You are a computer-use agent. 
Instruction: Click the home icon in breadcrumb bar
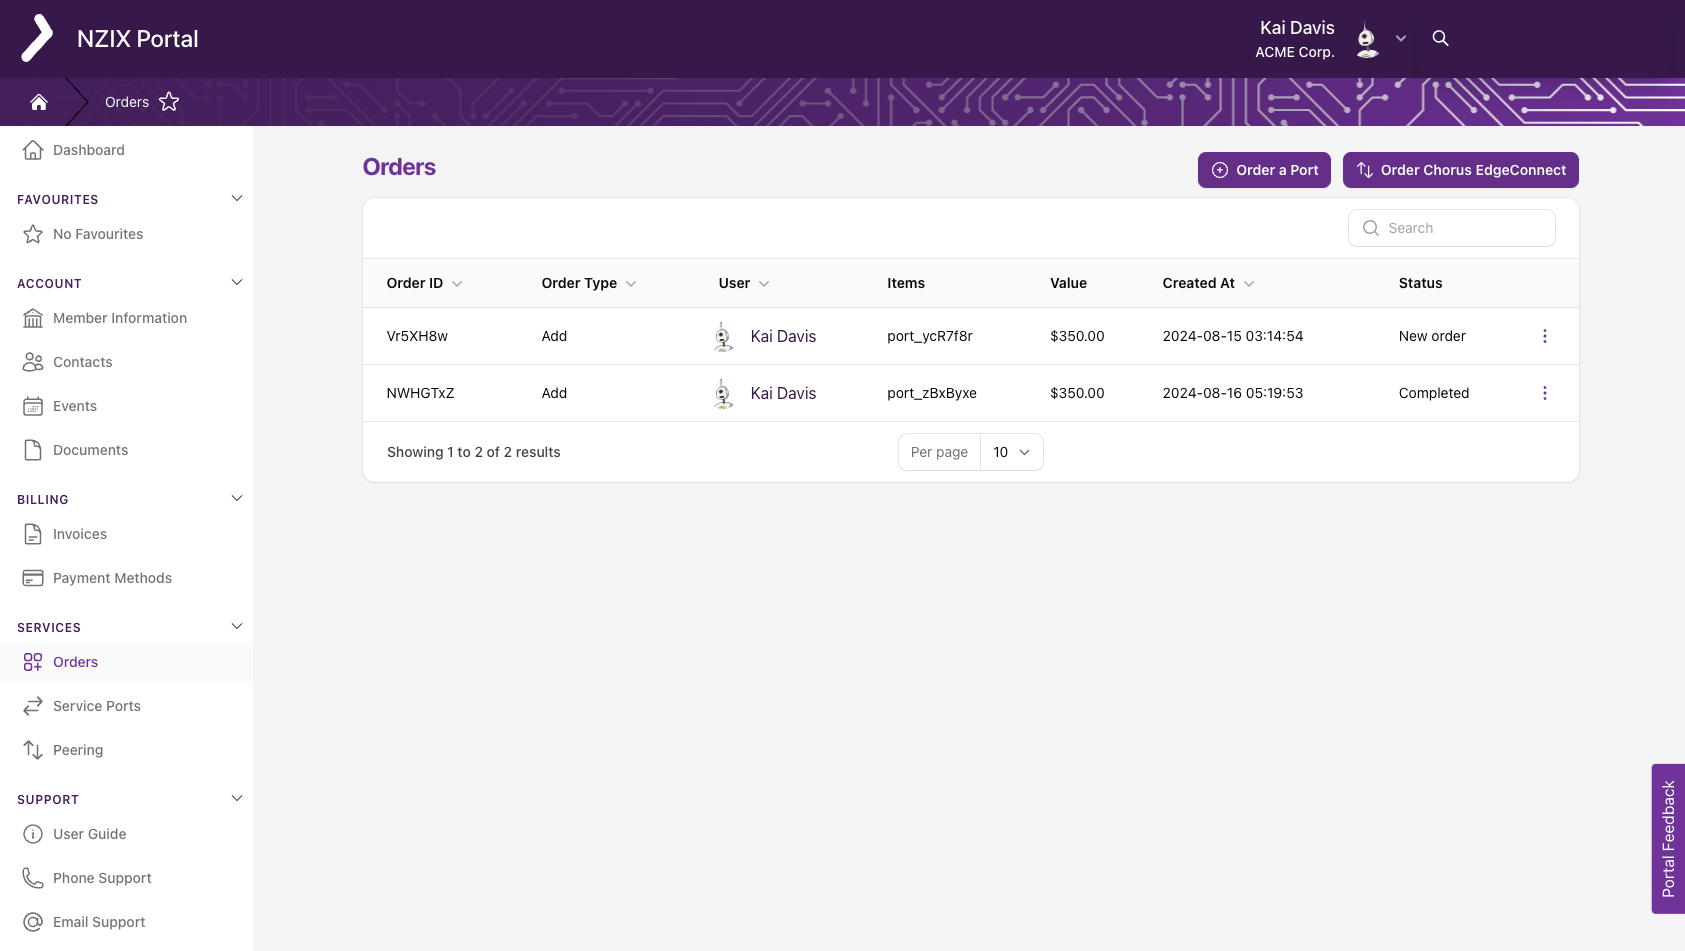(39, 102)
